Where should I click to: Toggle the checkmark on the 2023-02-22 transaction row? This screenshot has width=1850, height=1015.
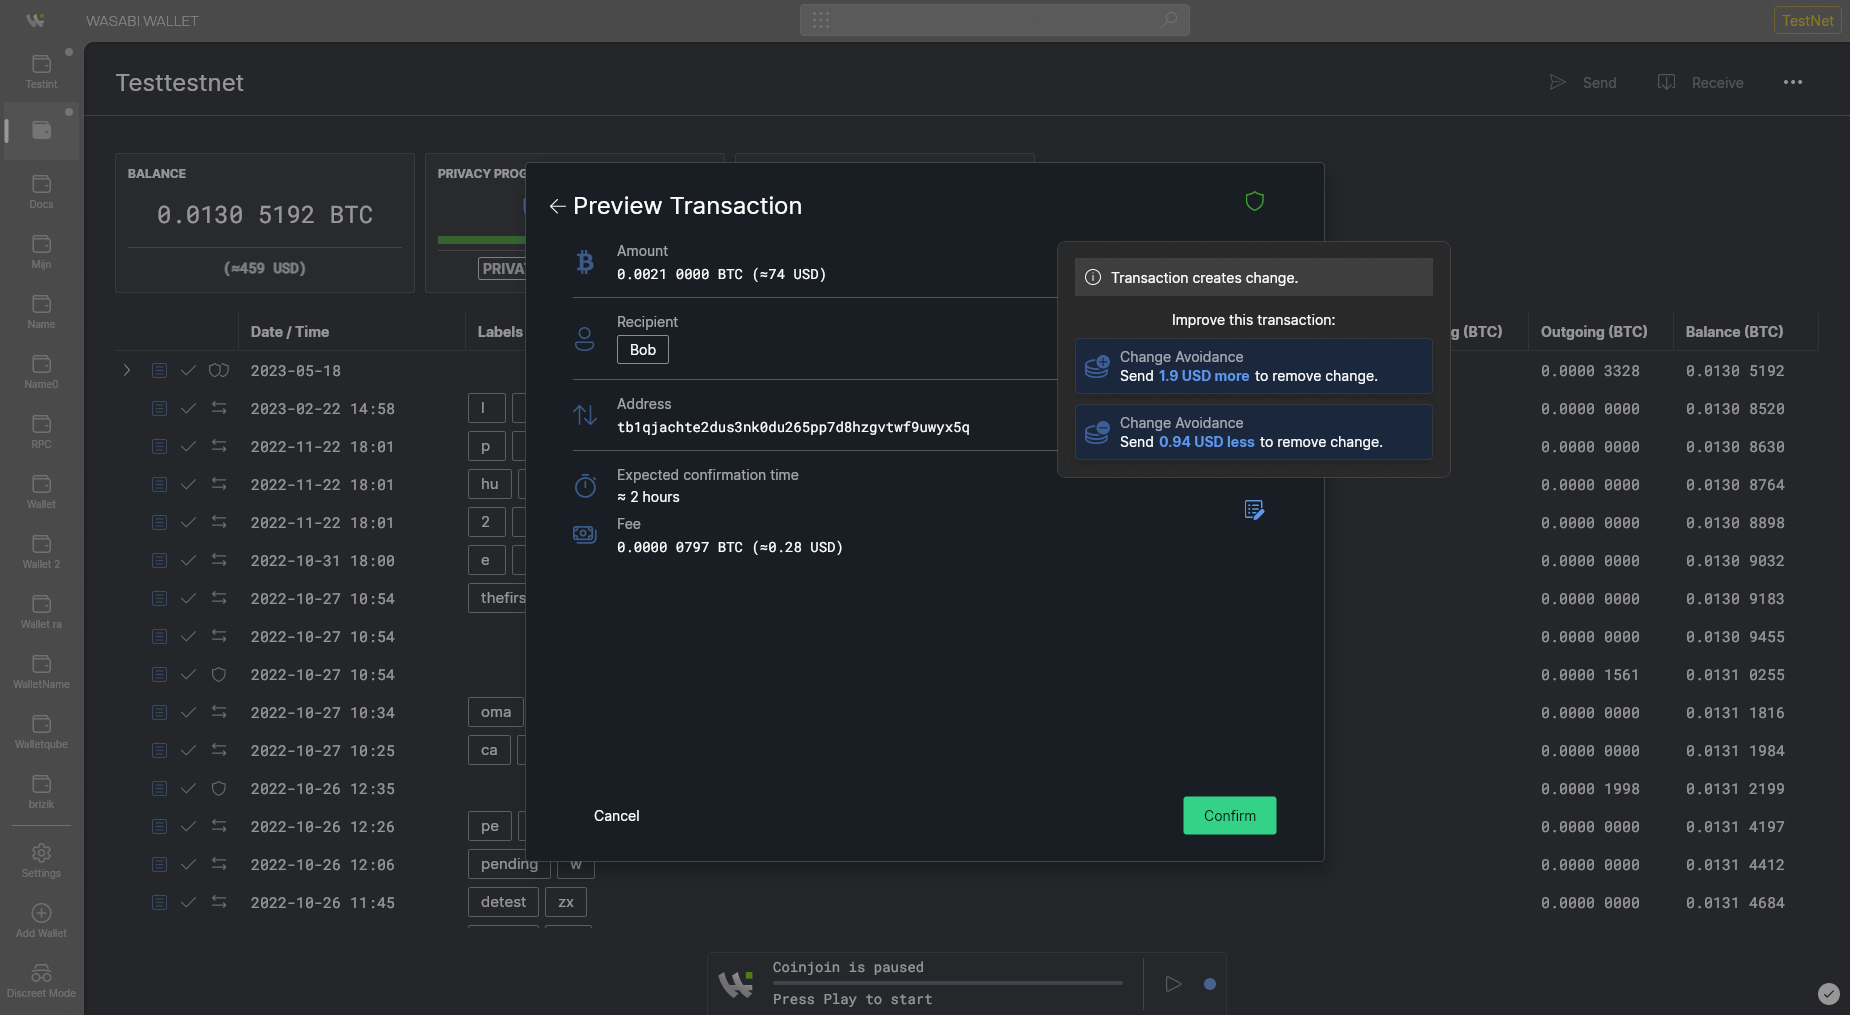pyautogui.click(x=189, y=408)
